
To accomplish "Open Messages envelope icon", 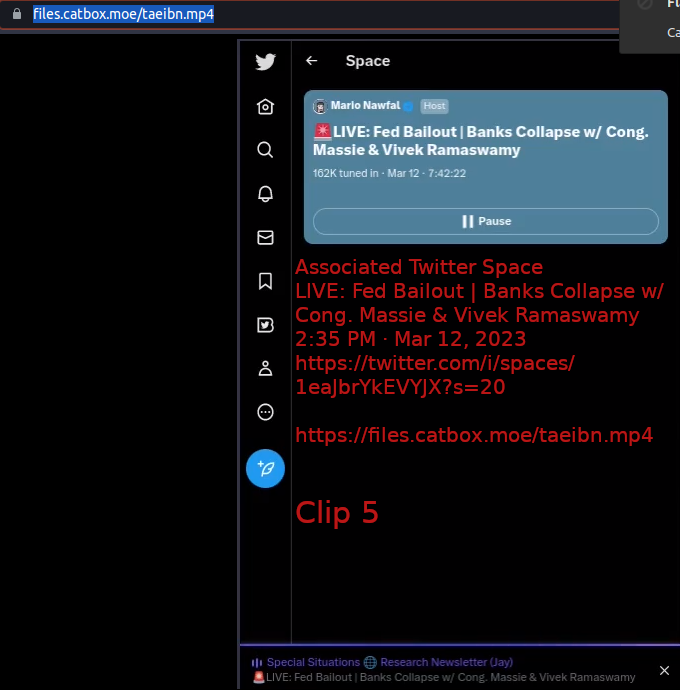I will 265,238.
